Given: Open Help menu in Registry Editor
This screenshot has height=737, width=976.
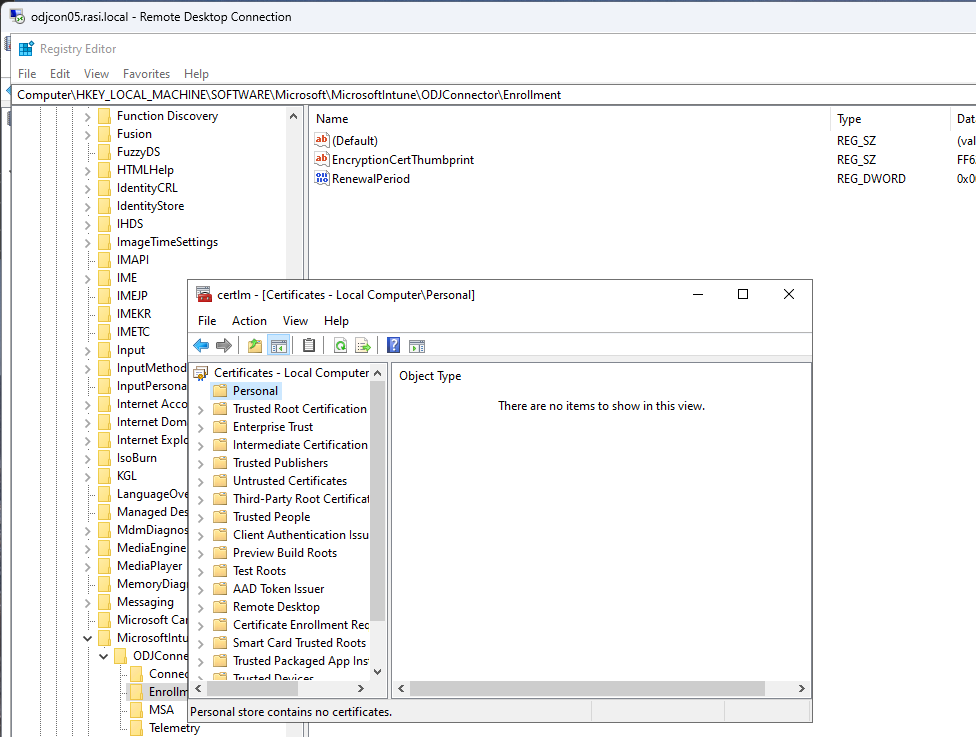Looking at the screenshot, I should pyautogui.click(x=196, y=73).
